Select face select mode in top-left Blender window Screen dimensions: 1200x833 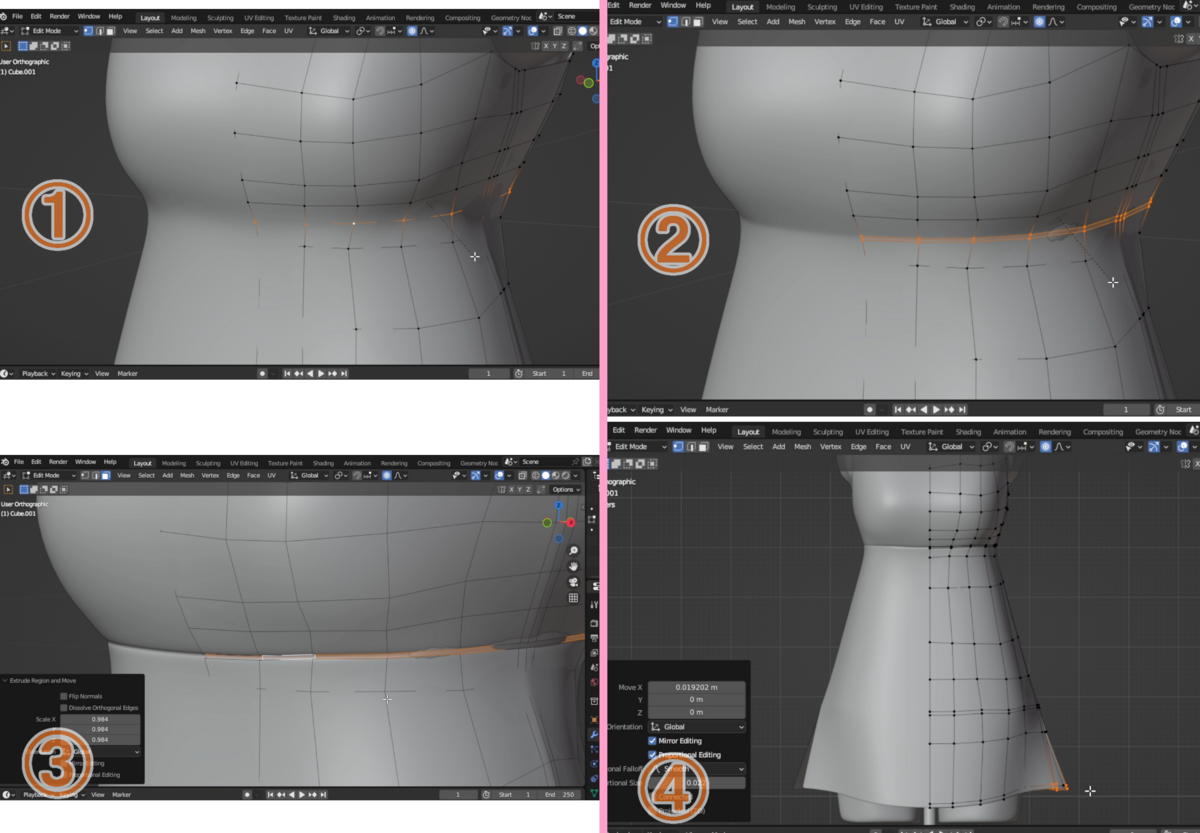coord(110,31)
